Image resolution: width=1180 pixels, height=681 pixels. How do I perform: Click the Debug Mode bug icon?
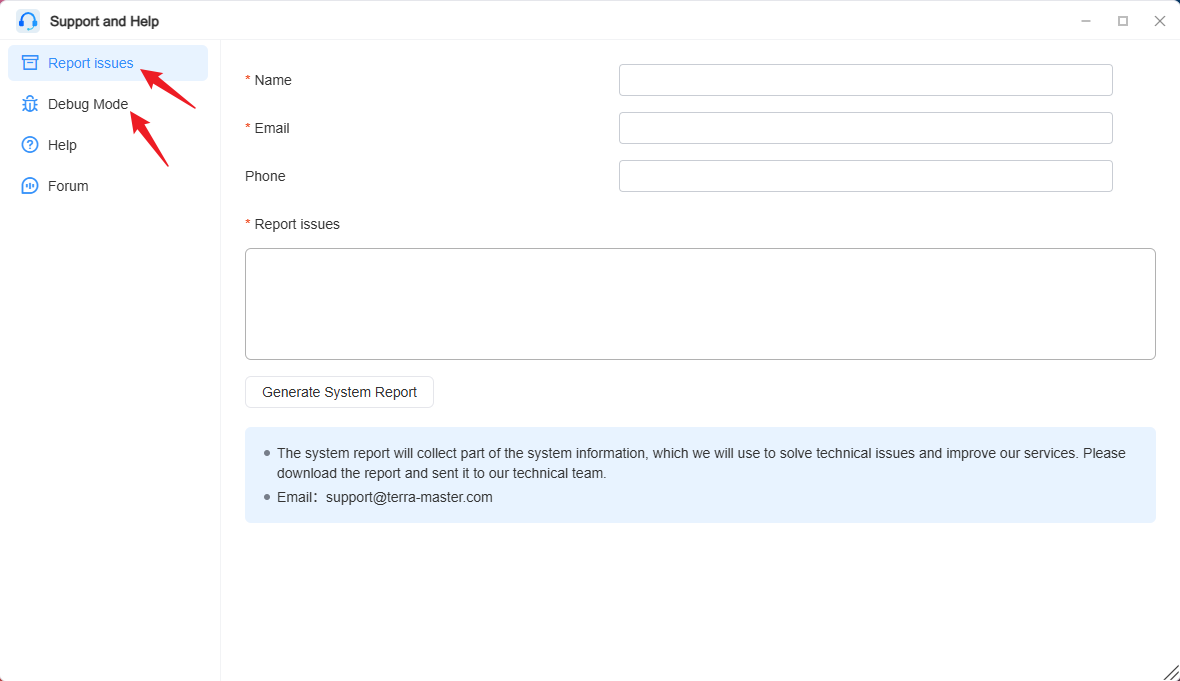pos(30,104)
